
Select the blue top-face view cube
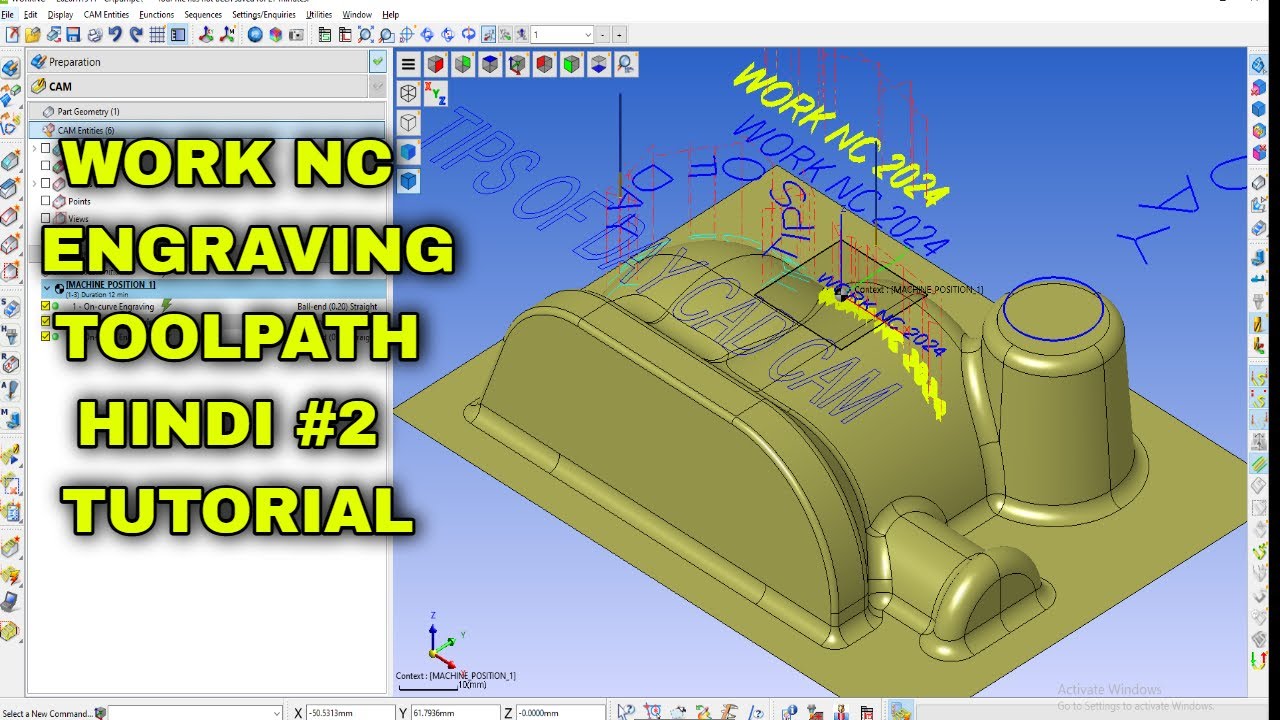(489, 65)
